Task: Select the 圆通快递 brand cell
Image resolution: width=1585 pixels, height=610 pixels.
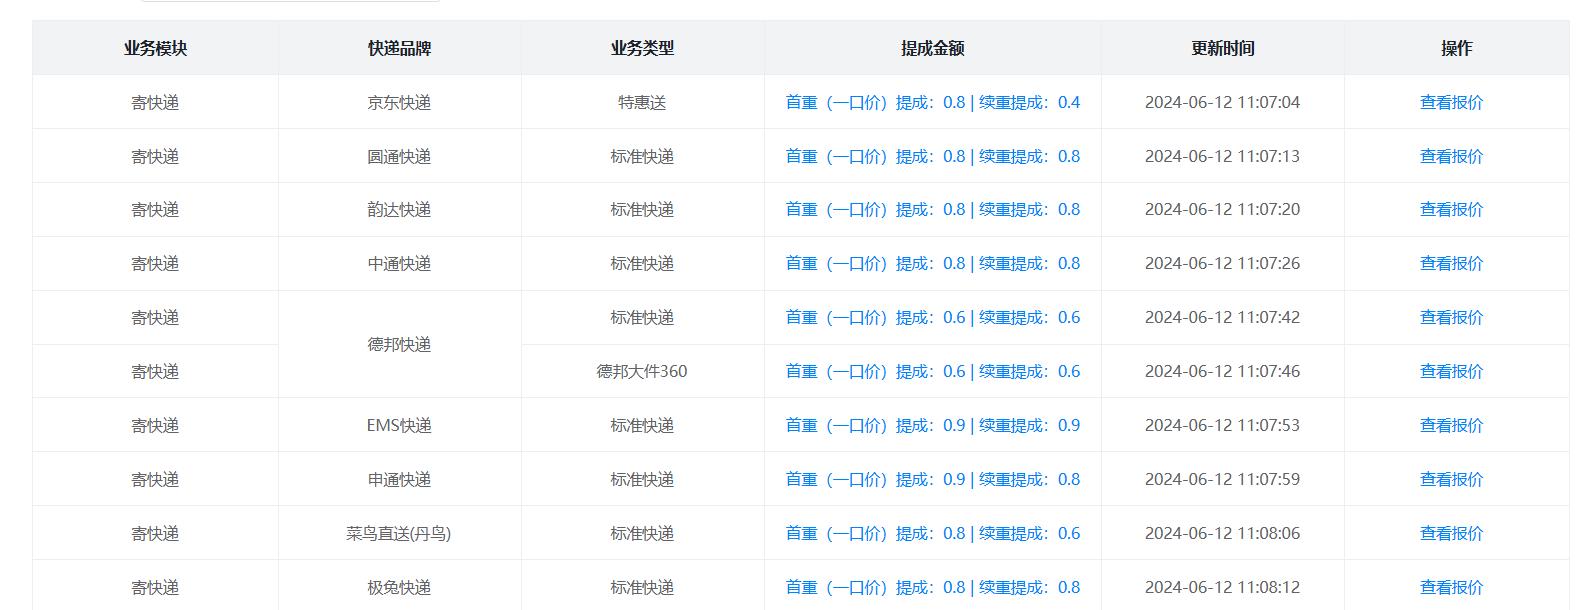Action: click(x=399, y=156)
